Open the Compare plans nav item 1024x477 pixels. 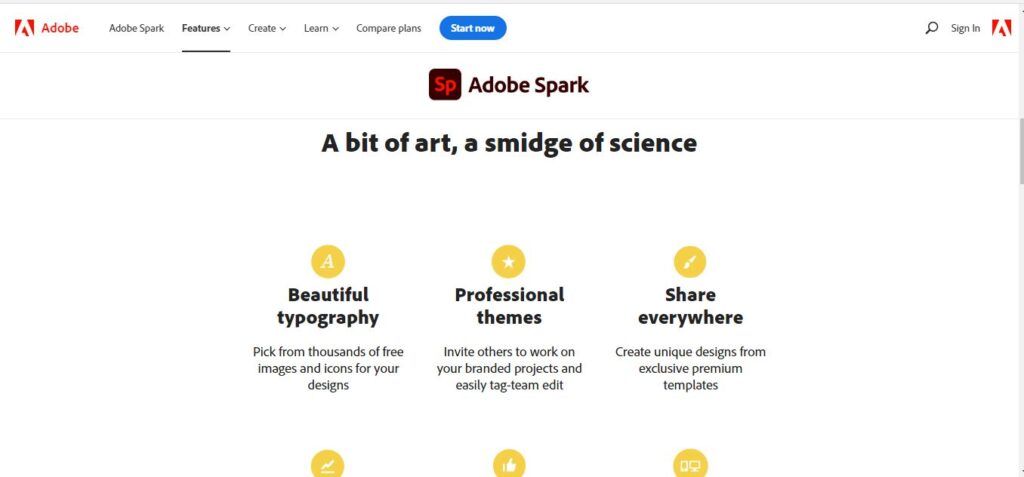click(389, 28)
